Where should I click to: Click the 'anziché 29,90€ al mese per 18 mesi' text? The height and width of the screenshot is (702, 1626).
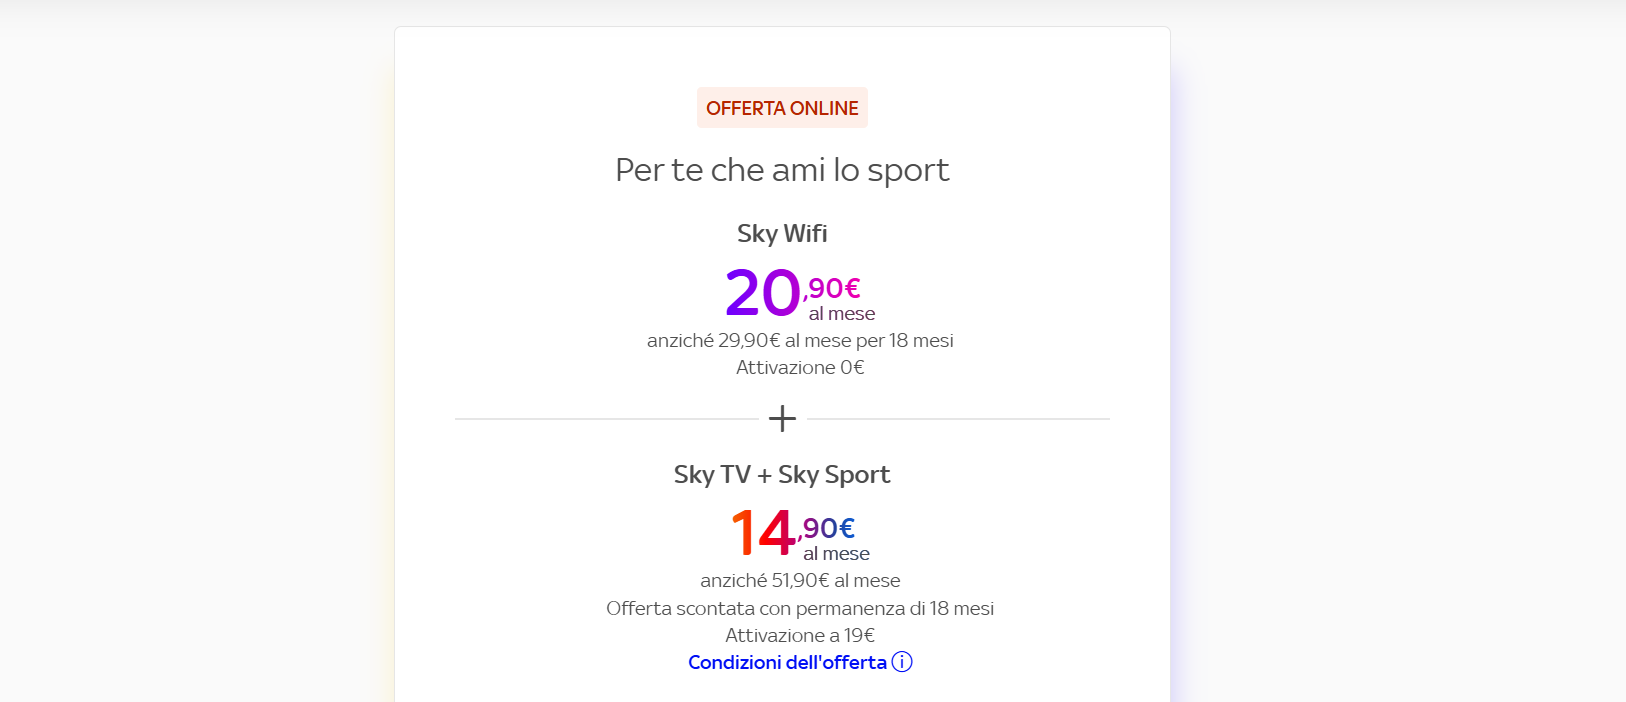800,340
